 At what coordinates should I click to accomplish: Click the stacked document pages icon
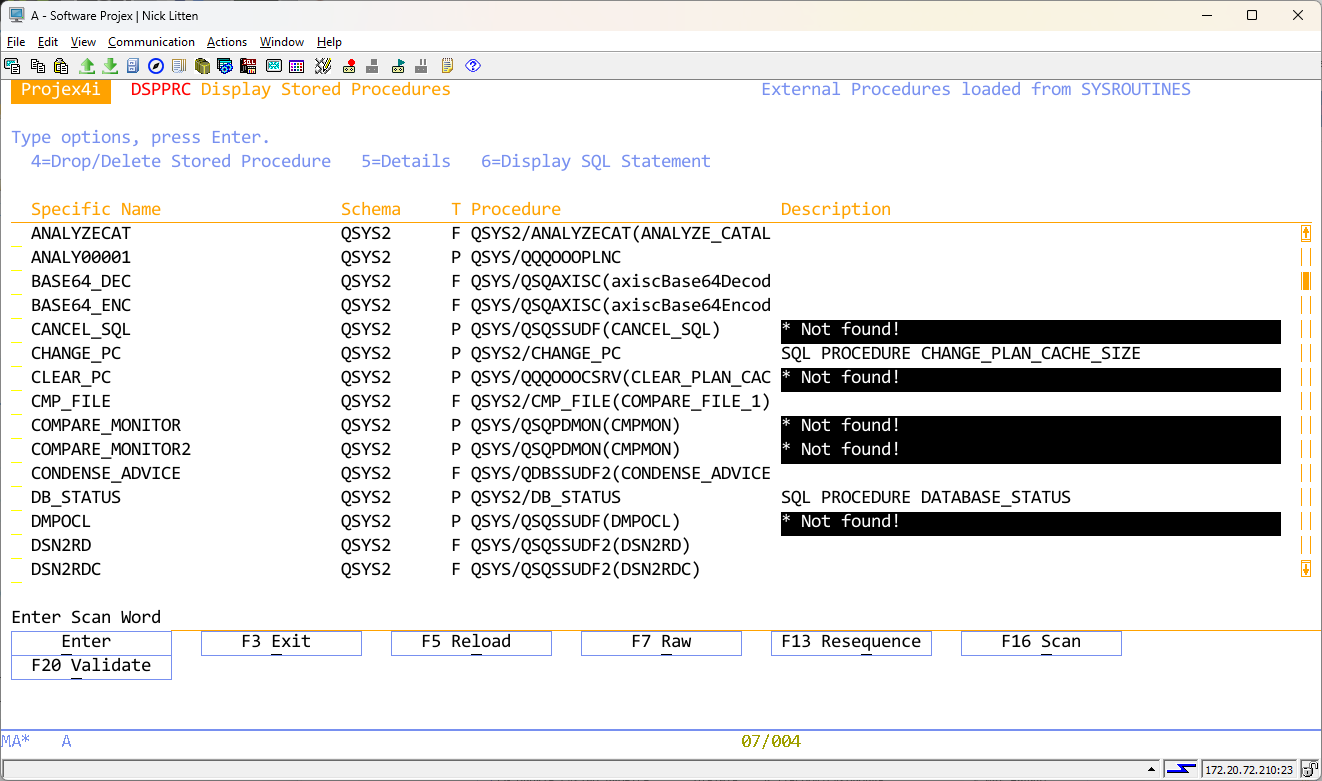click(x=179, y=66)
